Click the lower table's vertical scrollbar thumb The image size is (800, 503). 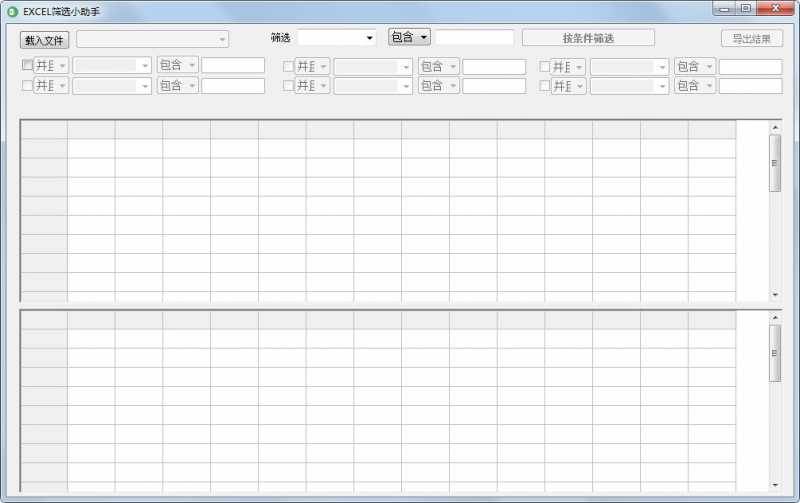[x=775, y=352]
